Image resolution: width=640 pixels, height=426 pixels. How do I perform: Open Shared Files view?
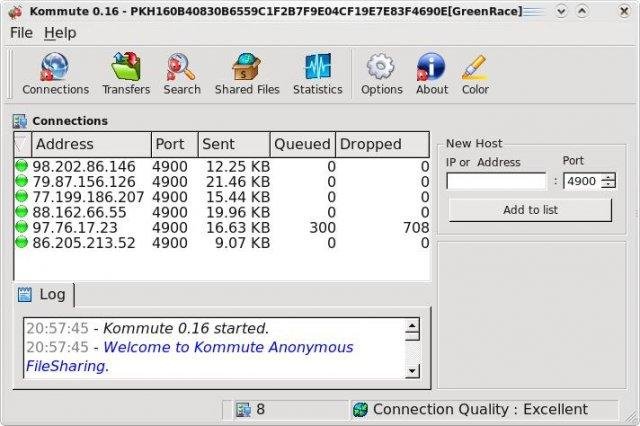[x=247, y=74]
